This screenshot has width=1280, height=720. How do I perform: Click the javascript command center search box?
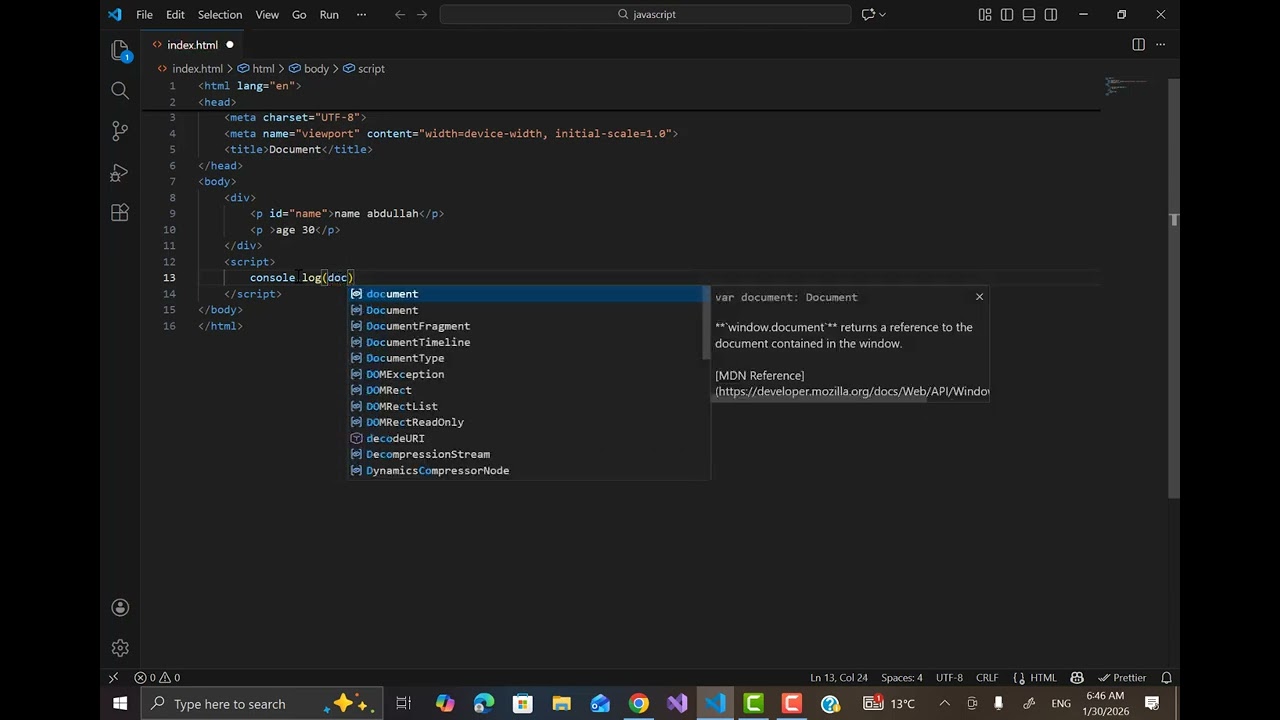click(x=646, y=14)
